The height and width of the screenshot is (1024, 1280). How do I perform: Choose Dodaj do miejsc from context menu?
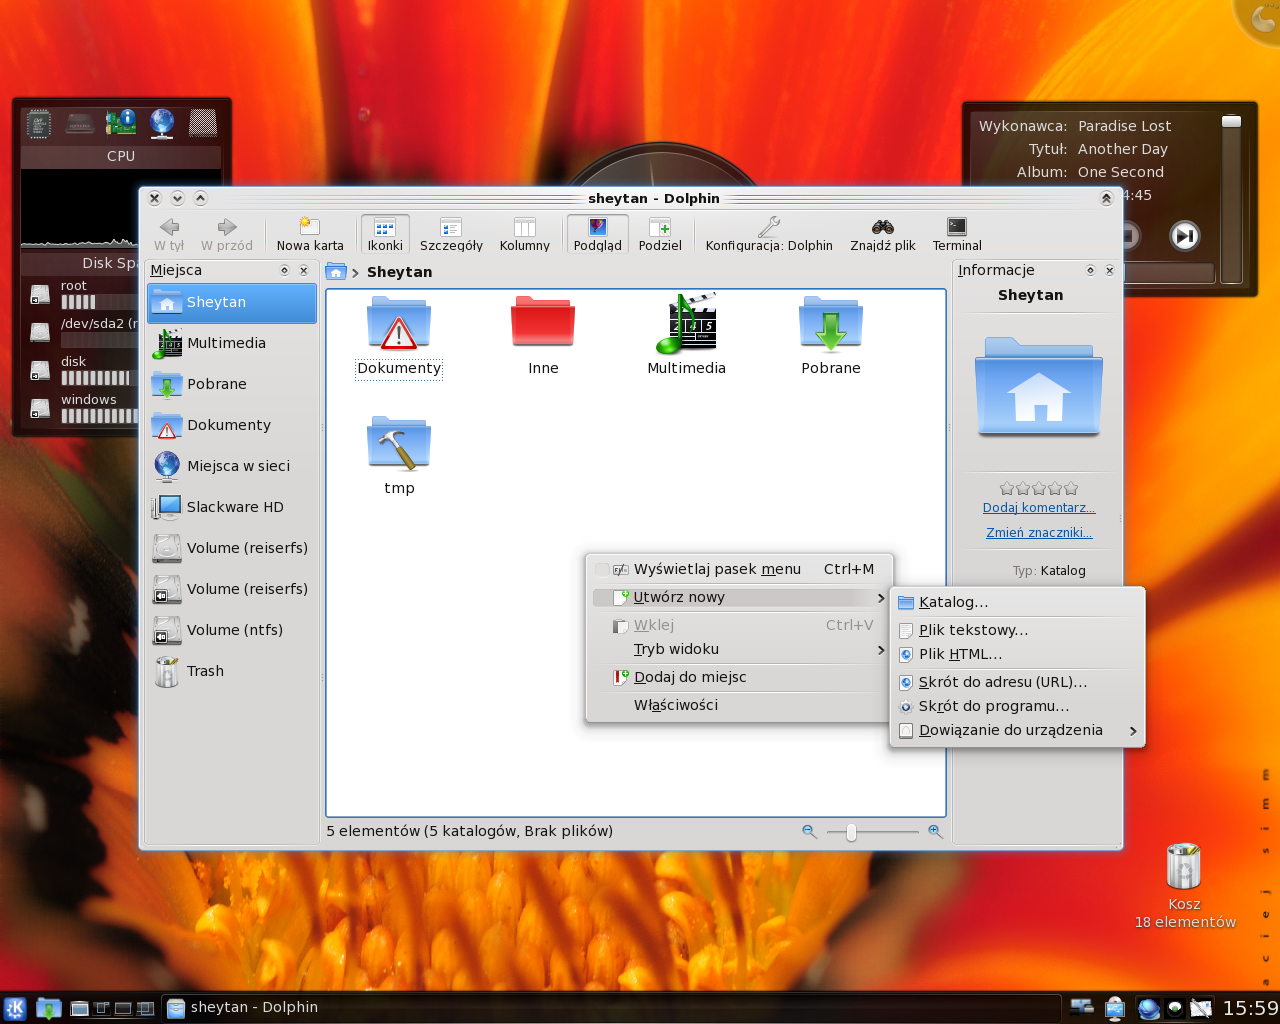[739, 677]
